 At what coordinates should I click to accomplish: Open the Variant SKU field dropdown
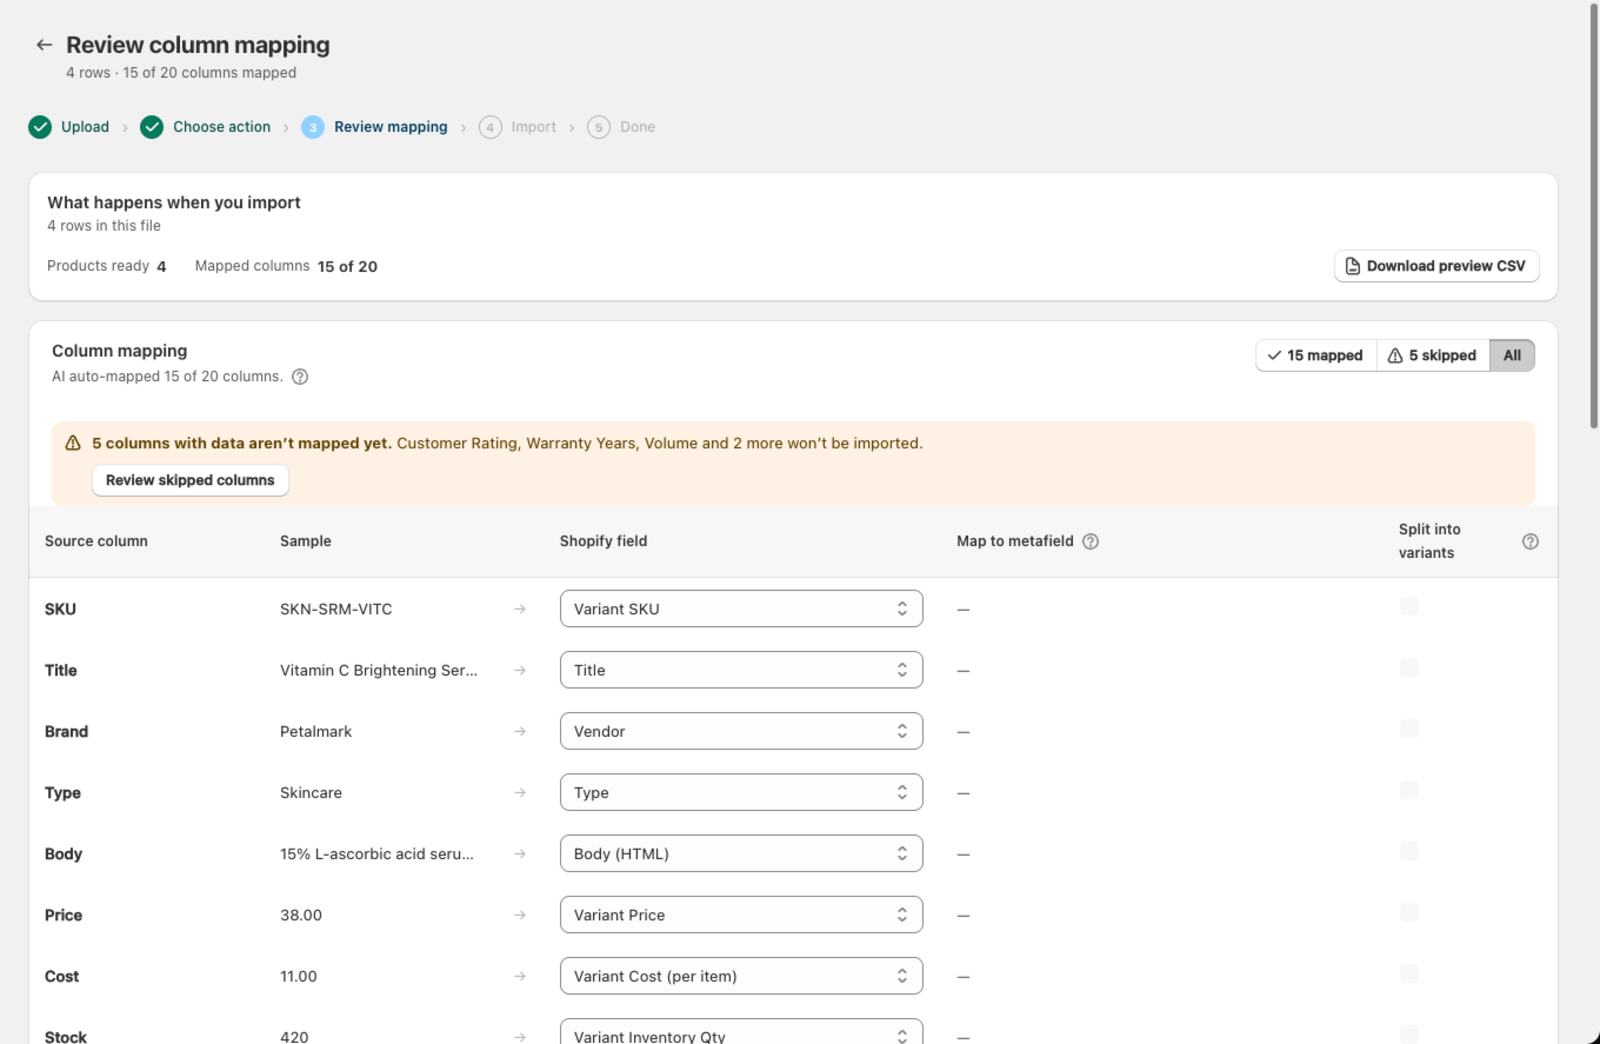pyautogui.click(x=741, y=609)
